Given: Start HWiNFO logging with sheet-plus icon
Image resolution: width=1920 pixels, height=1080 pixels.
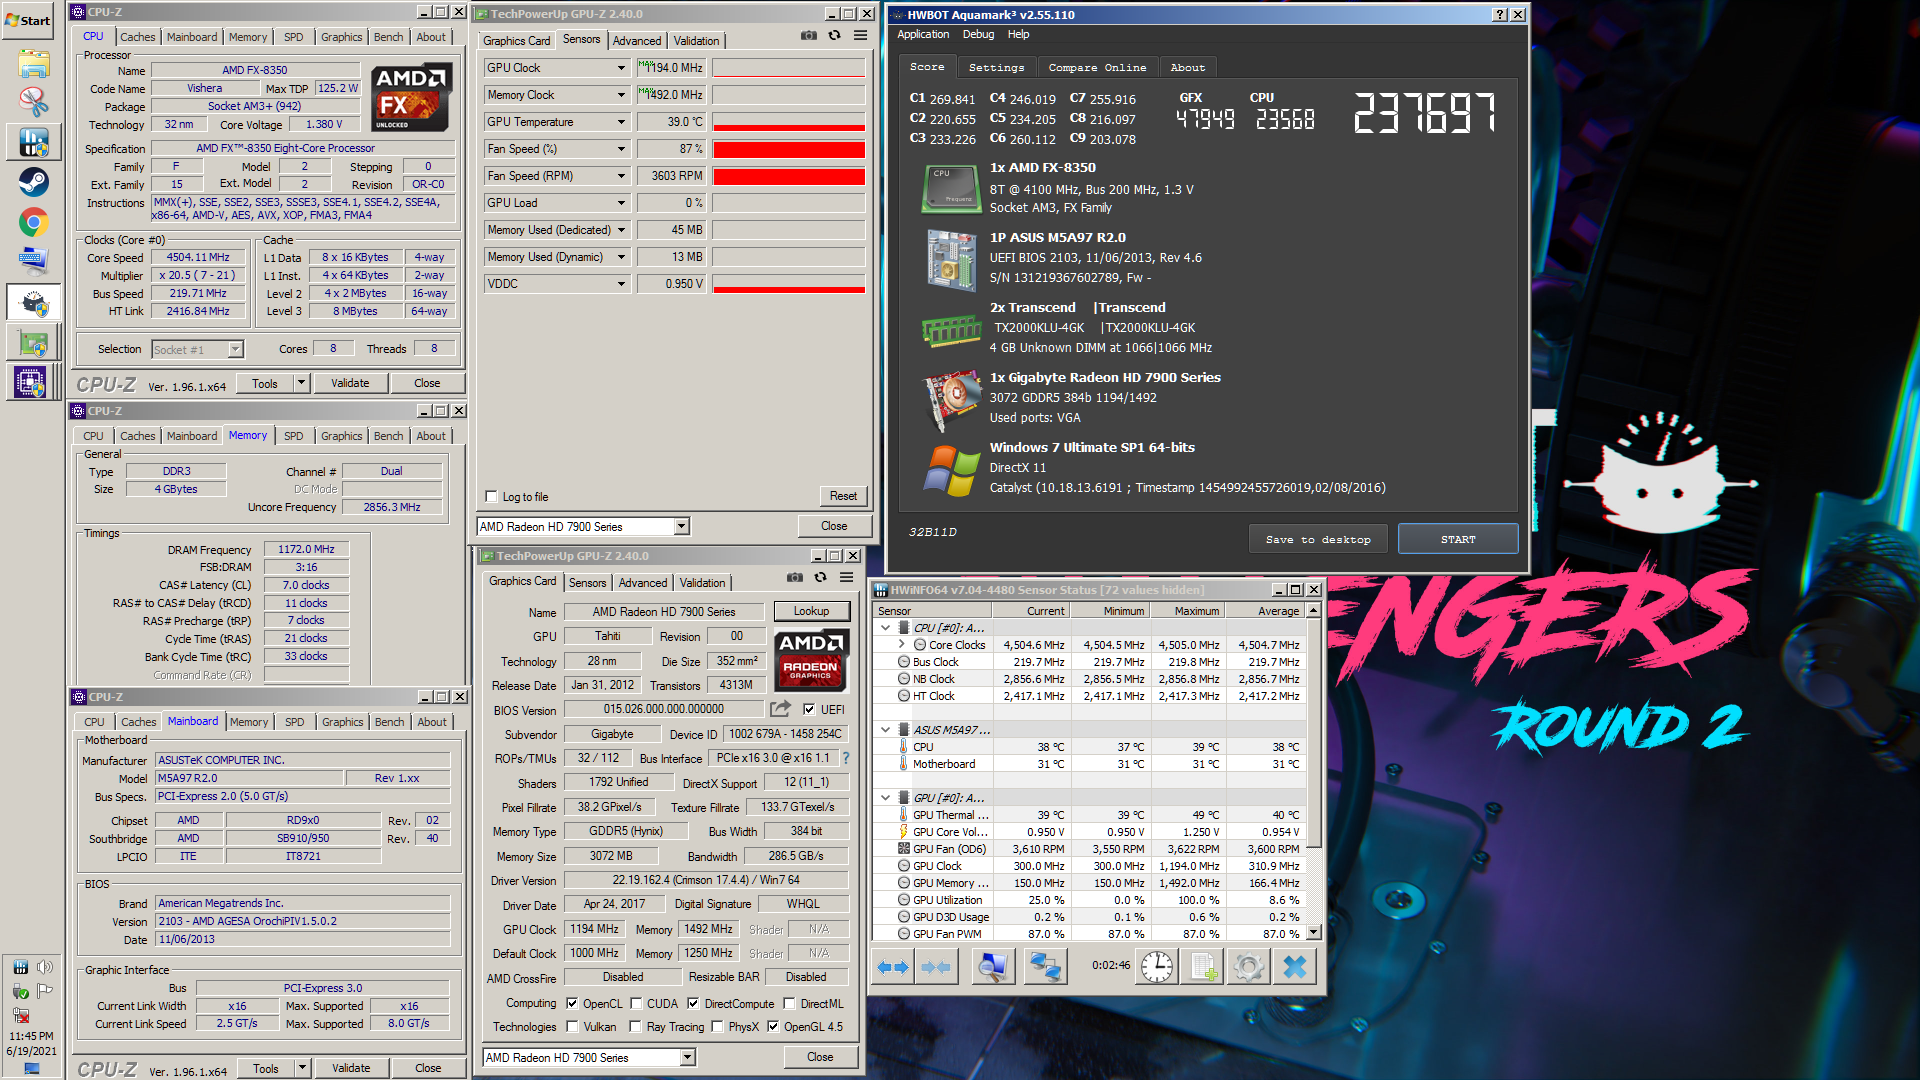Looking at the screenshot, I should pyautogui.click(x=1204, y=967).
